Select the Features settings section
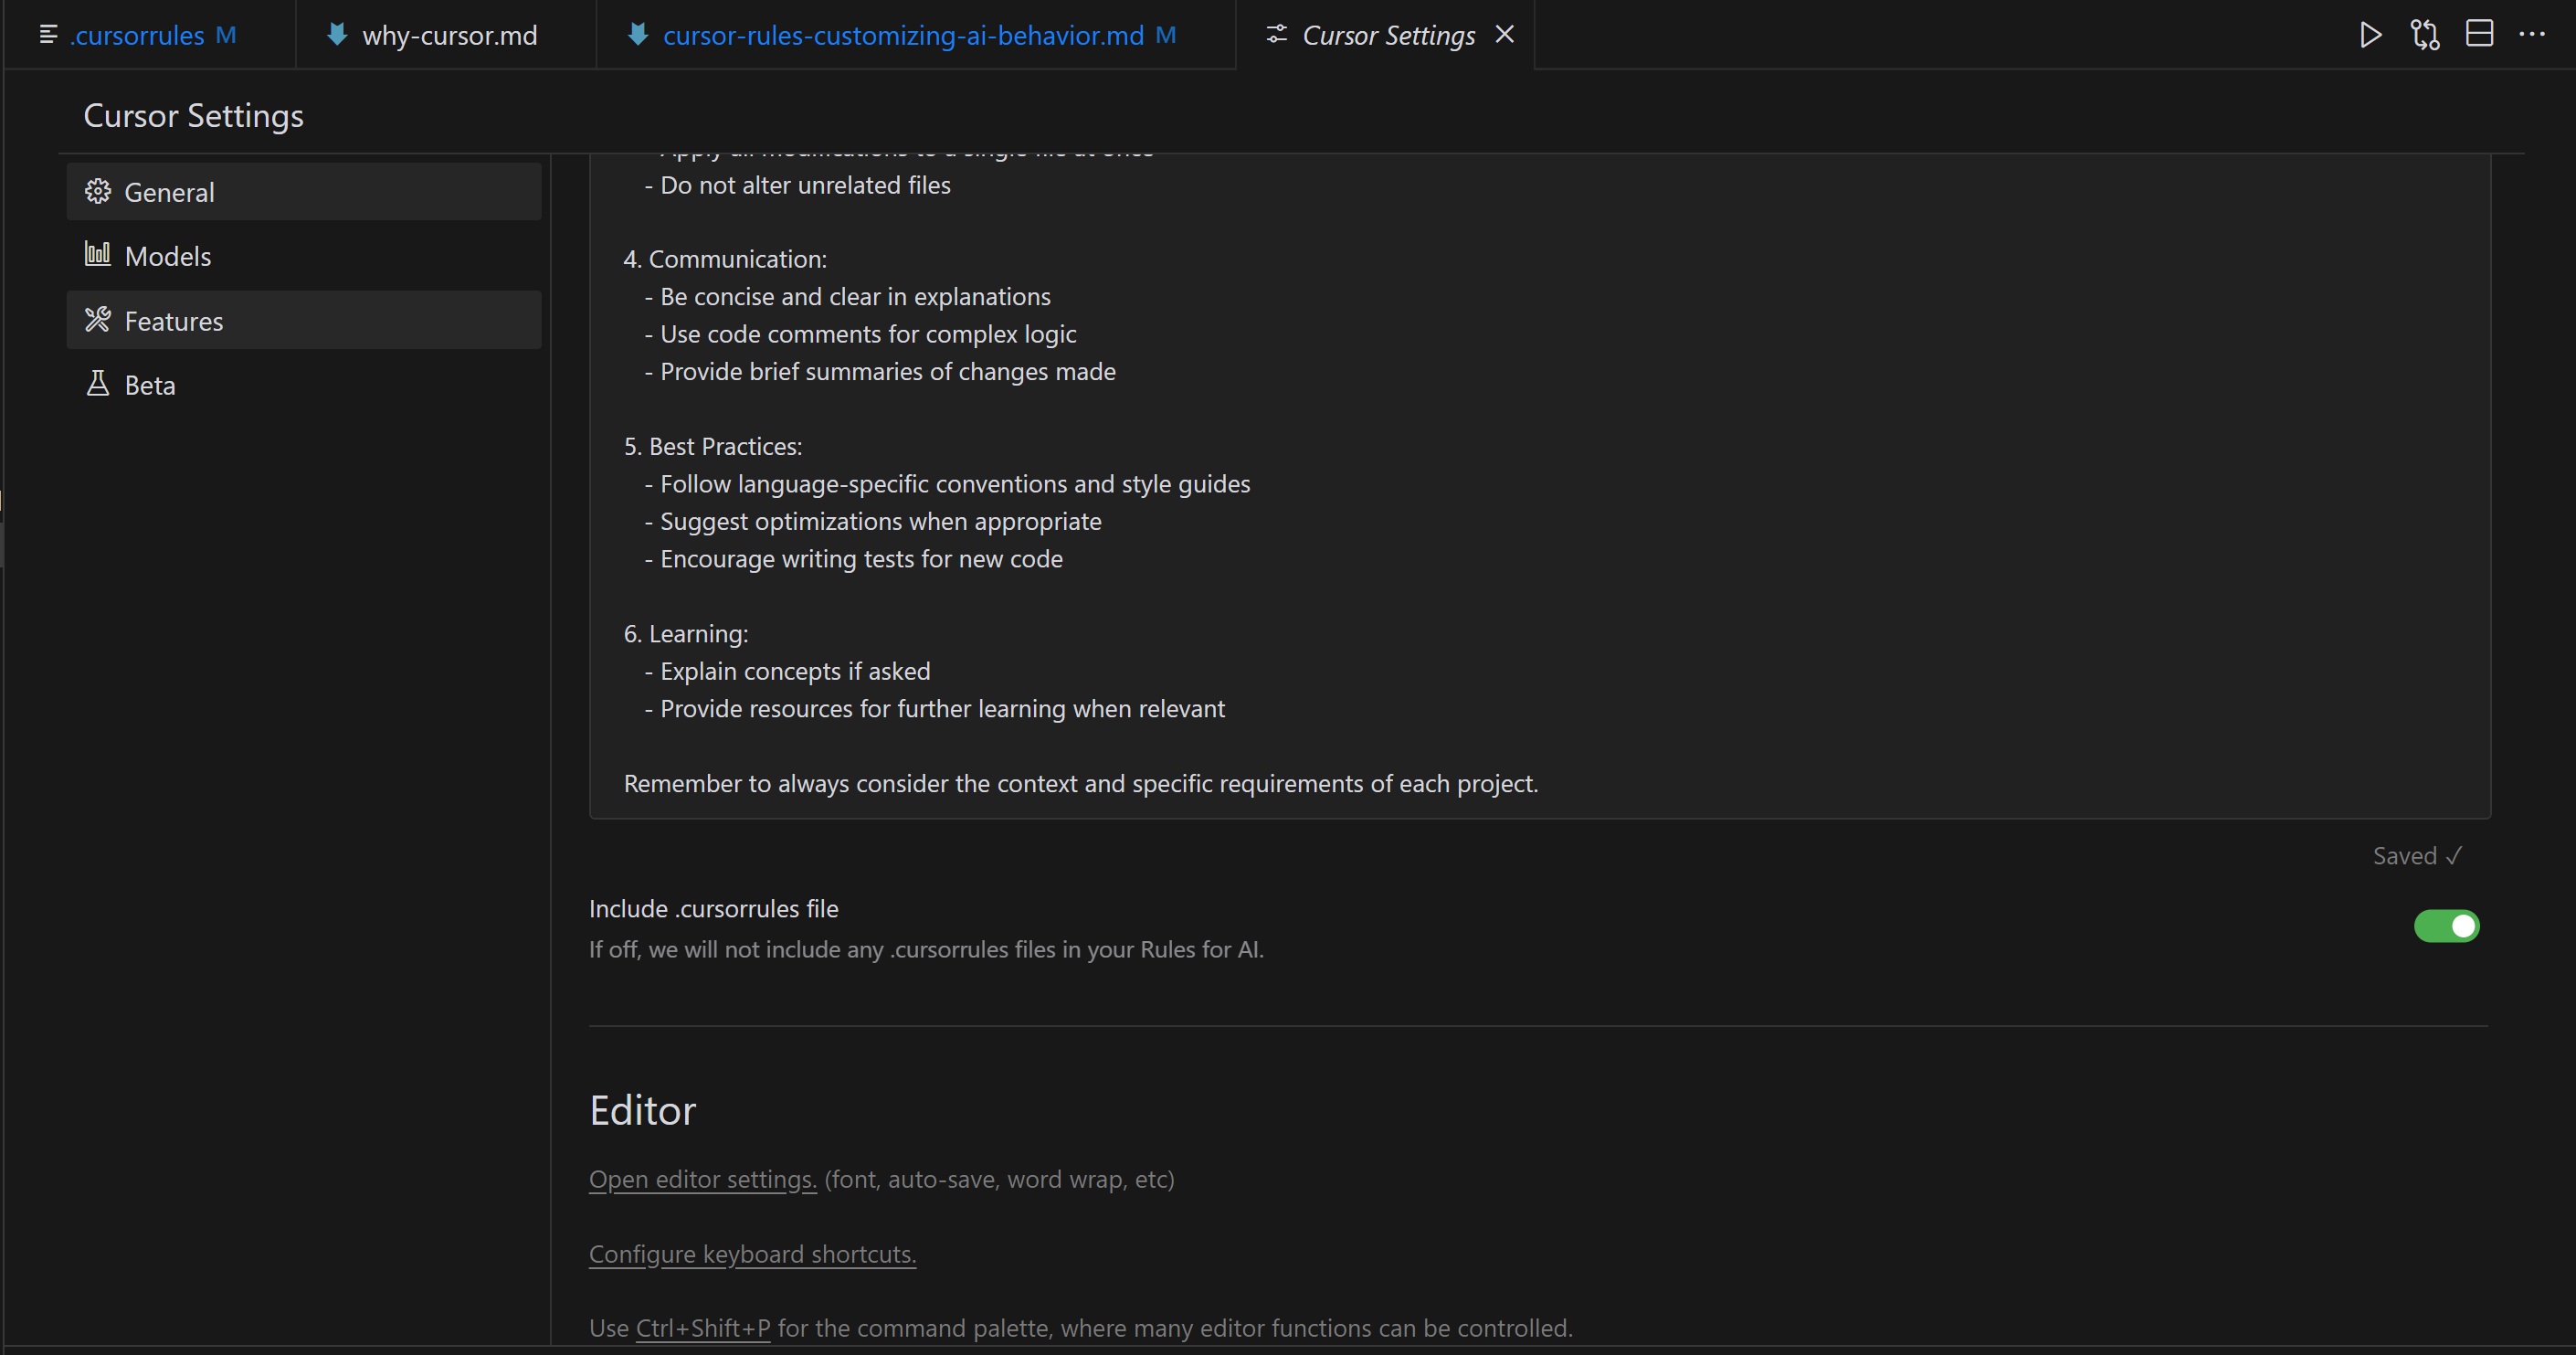 coord(304,321)
